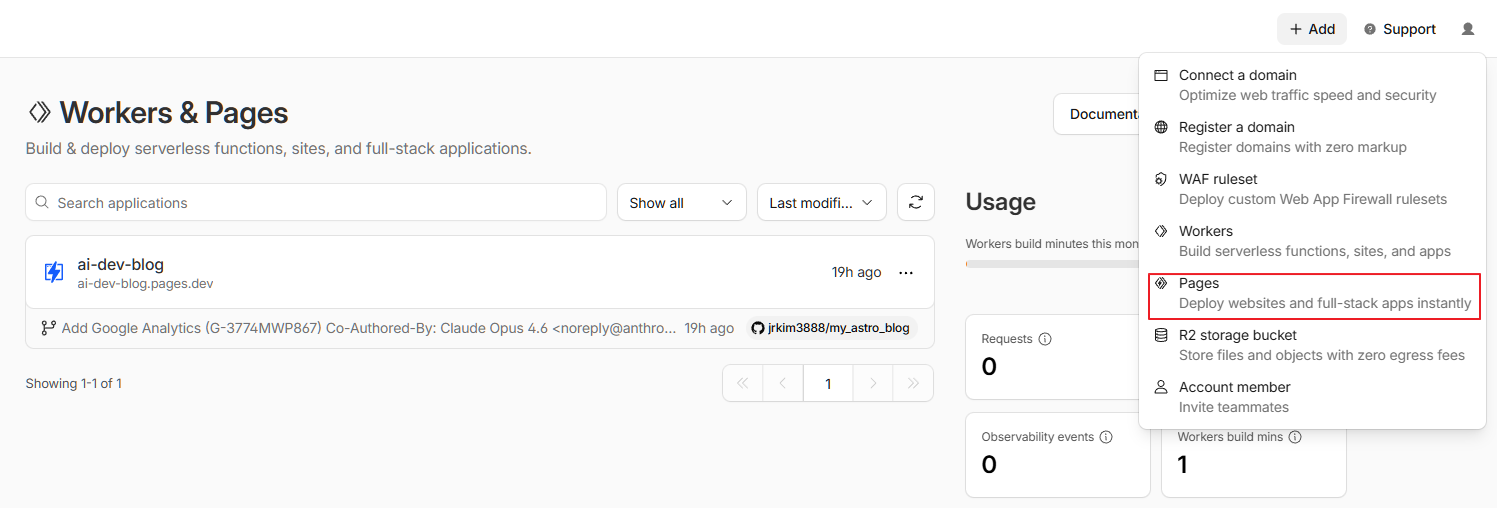The image size is (1497, 508).
Task: Select Register a domain menu item
Action: point(1312,137)
